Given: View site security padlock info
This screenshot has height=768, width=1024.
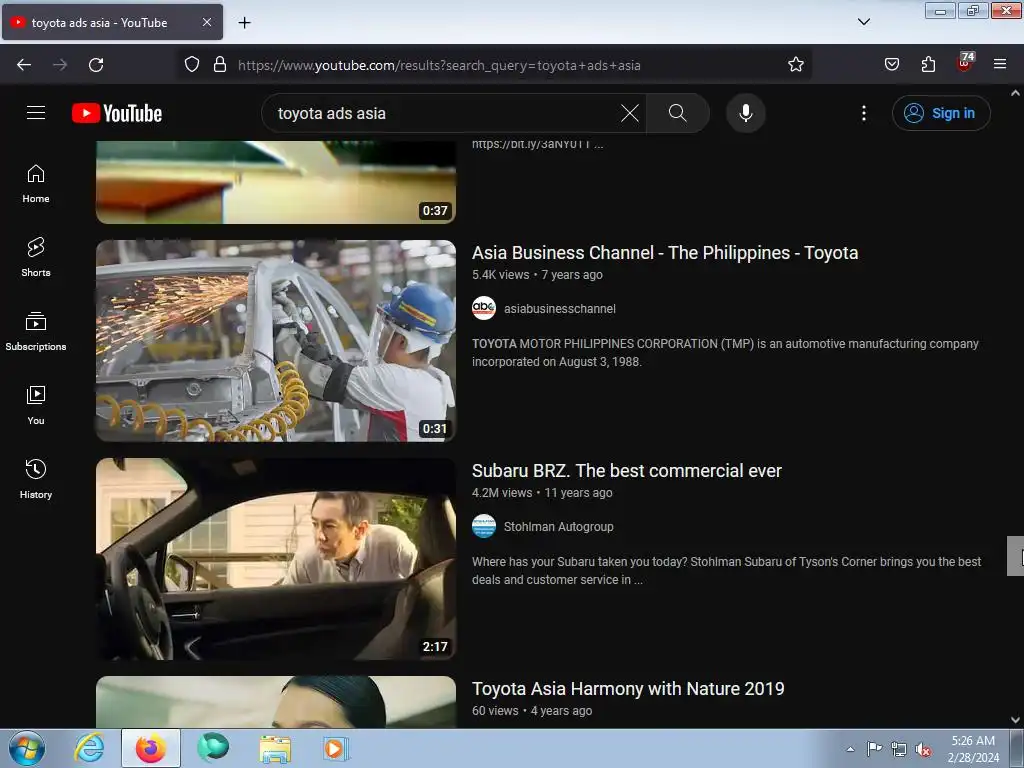Looking at the screenshot, I should pos(220,65).
